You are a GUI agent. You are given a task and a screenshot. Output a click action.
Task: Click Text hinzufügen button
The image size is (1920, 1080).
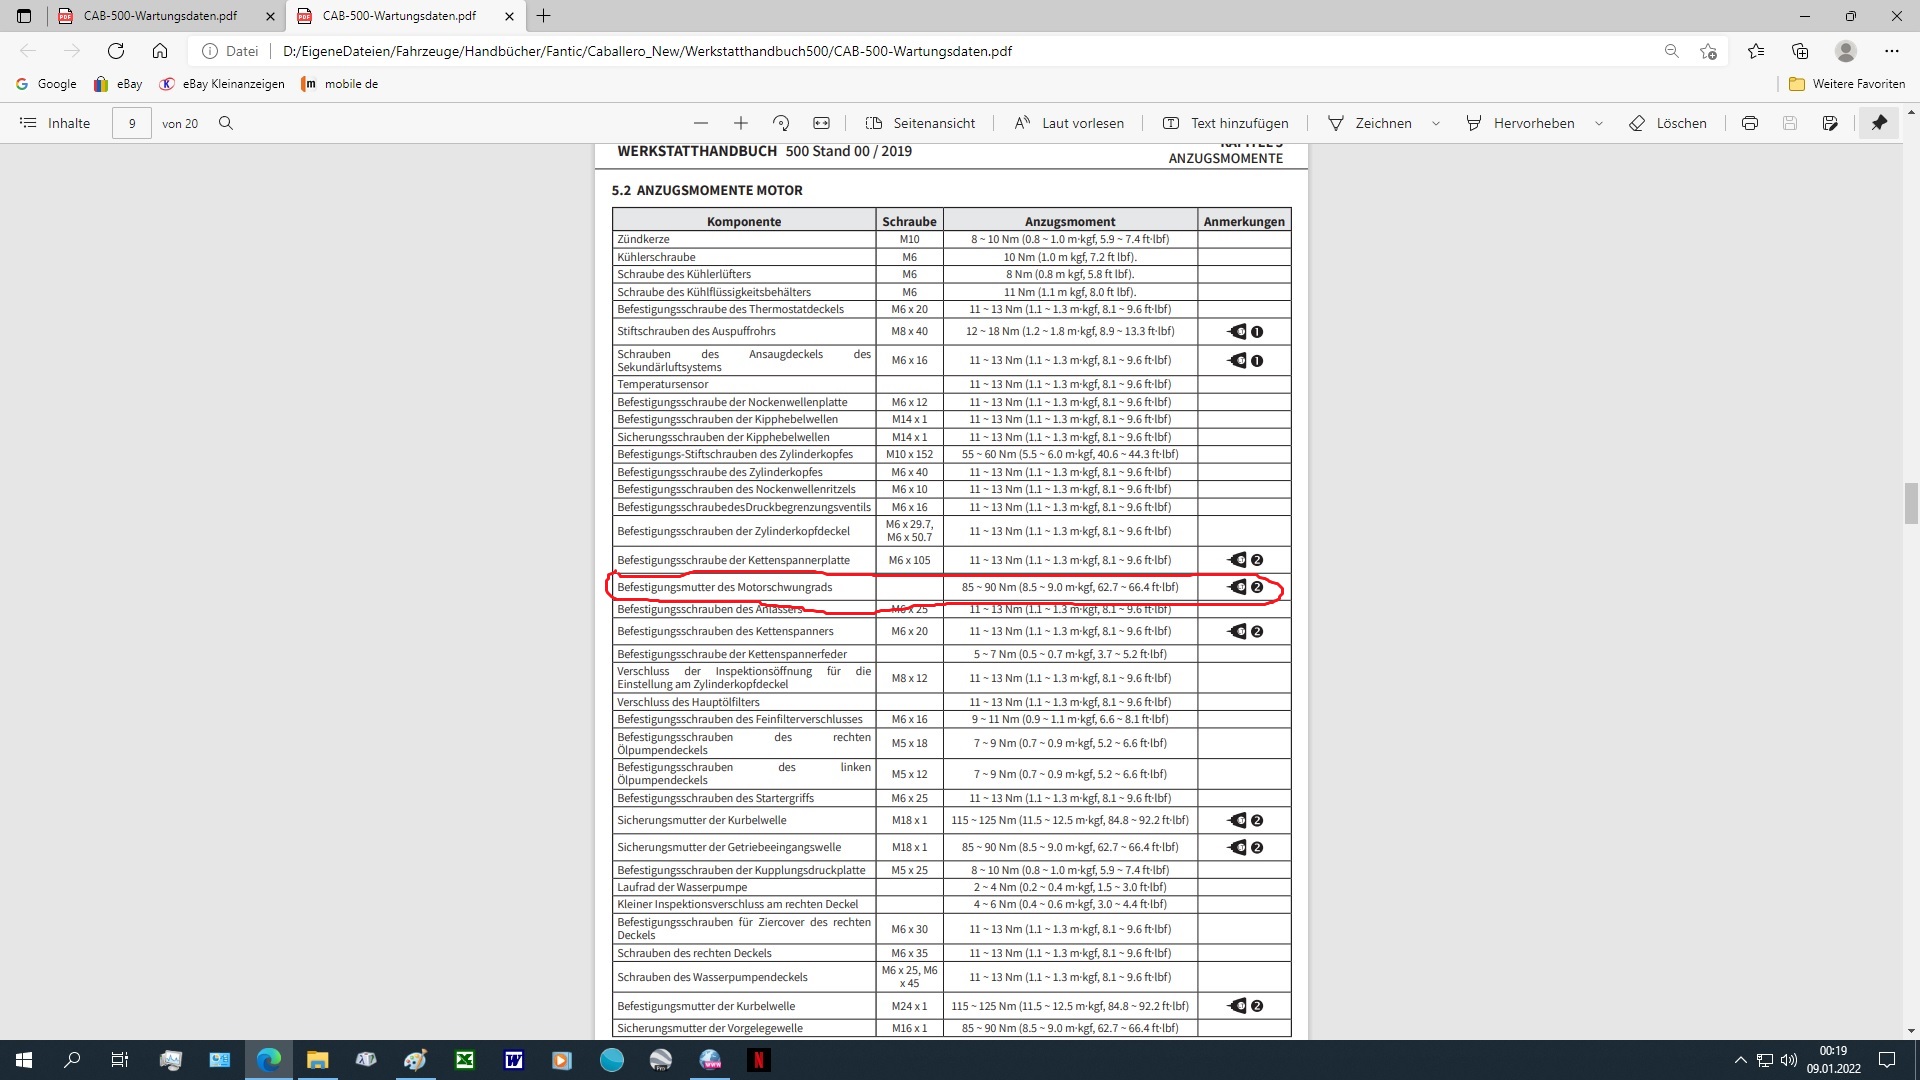[1226, 123]
